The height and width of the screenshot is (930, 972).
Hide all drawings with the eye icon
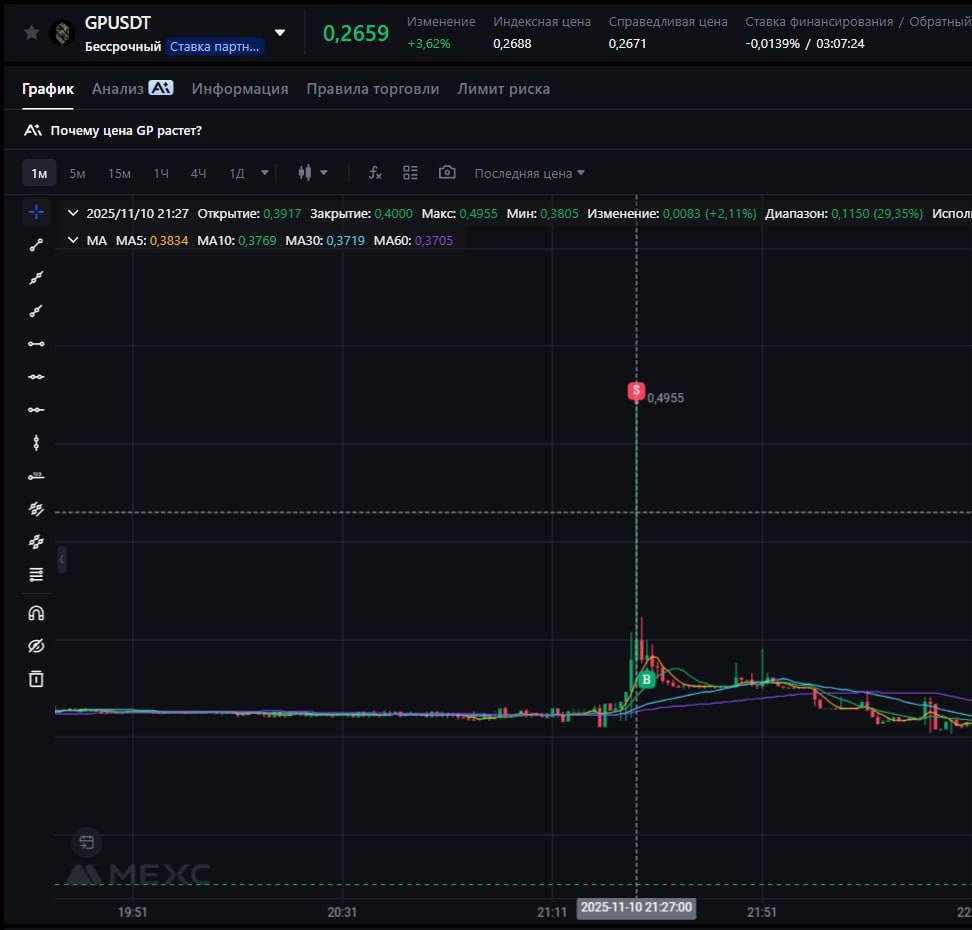coord(36,646)
